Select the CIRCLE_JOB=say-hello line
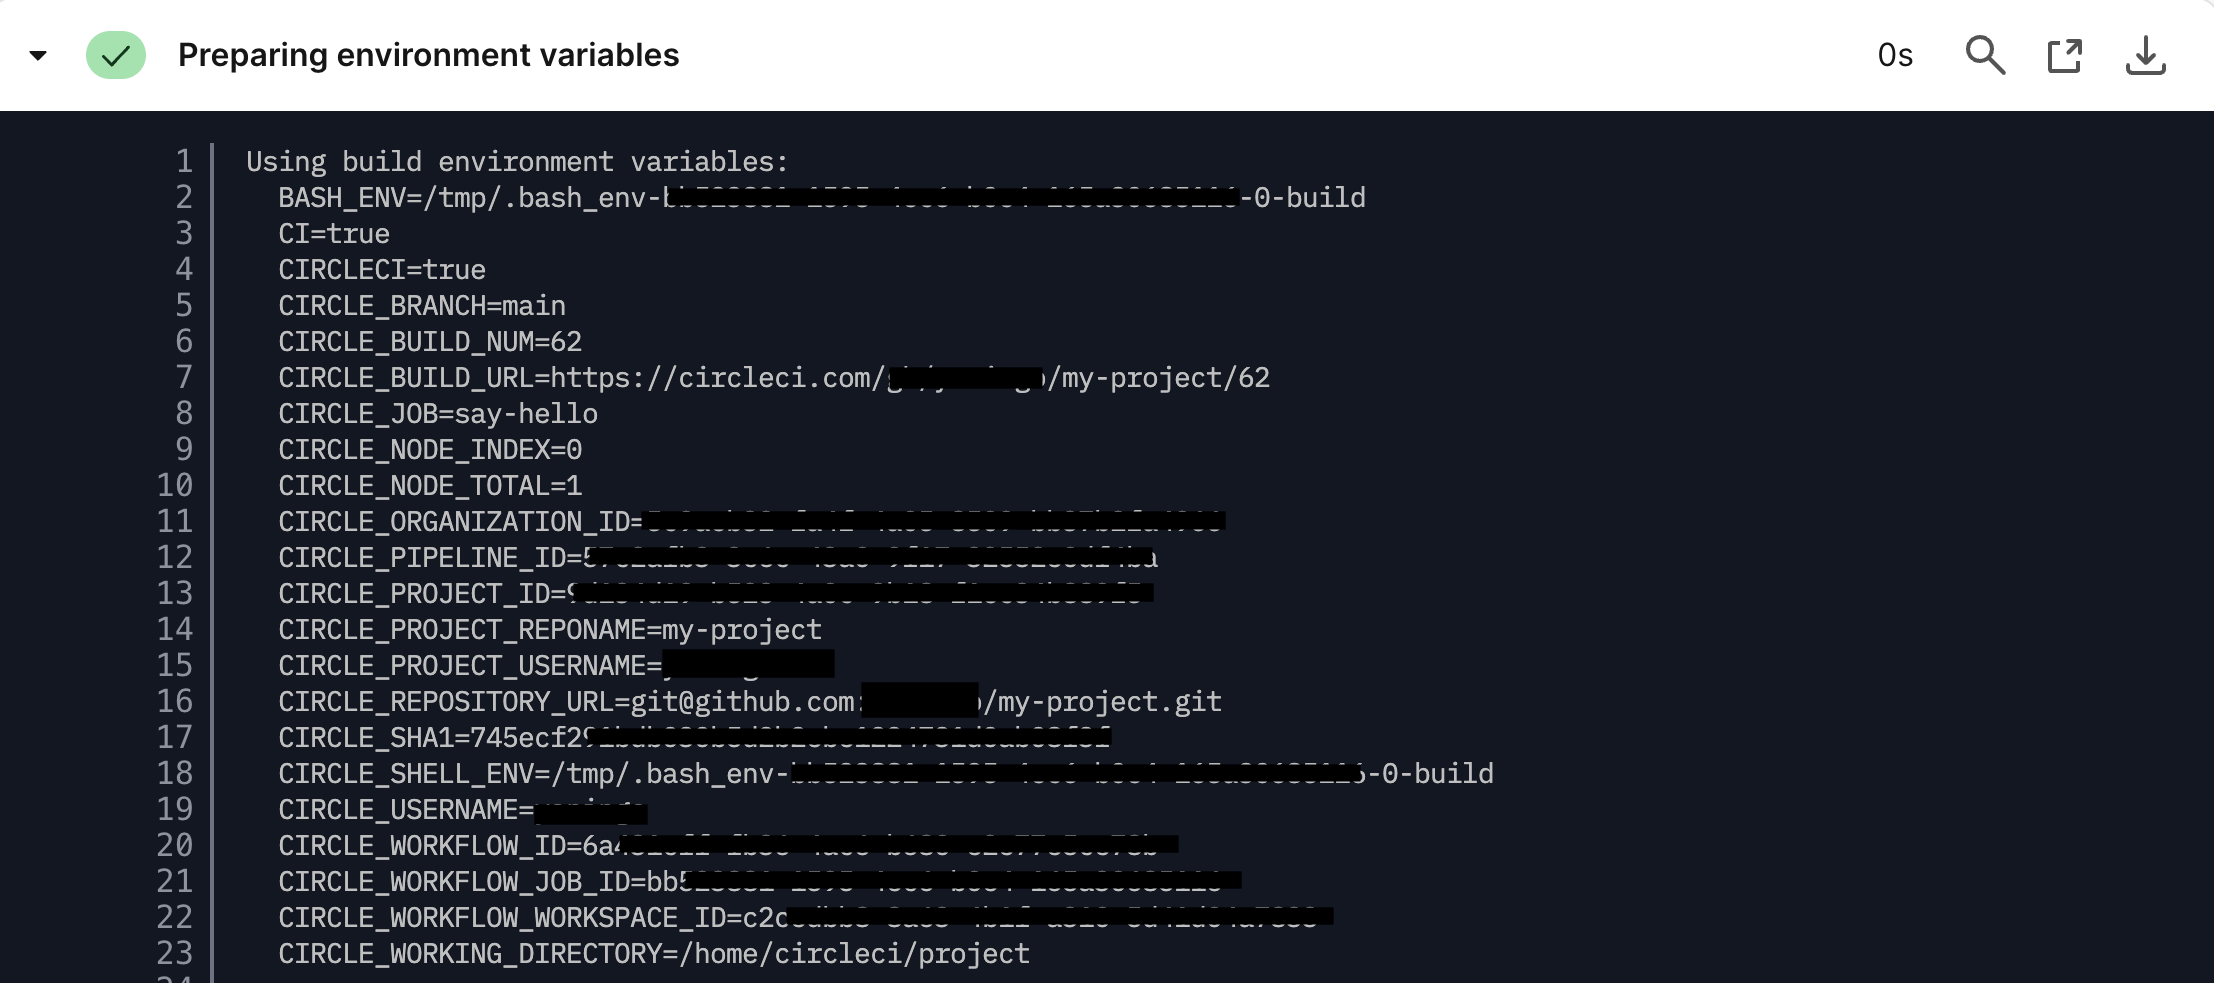This screenshot has height=983, width=2214. click(x=437, y=413)
